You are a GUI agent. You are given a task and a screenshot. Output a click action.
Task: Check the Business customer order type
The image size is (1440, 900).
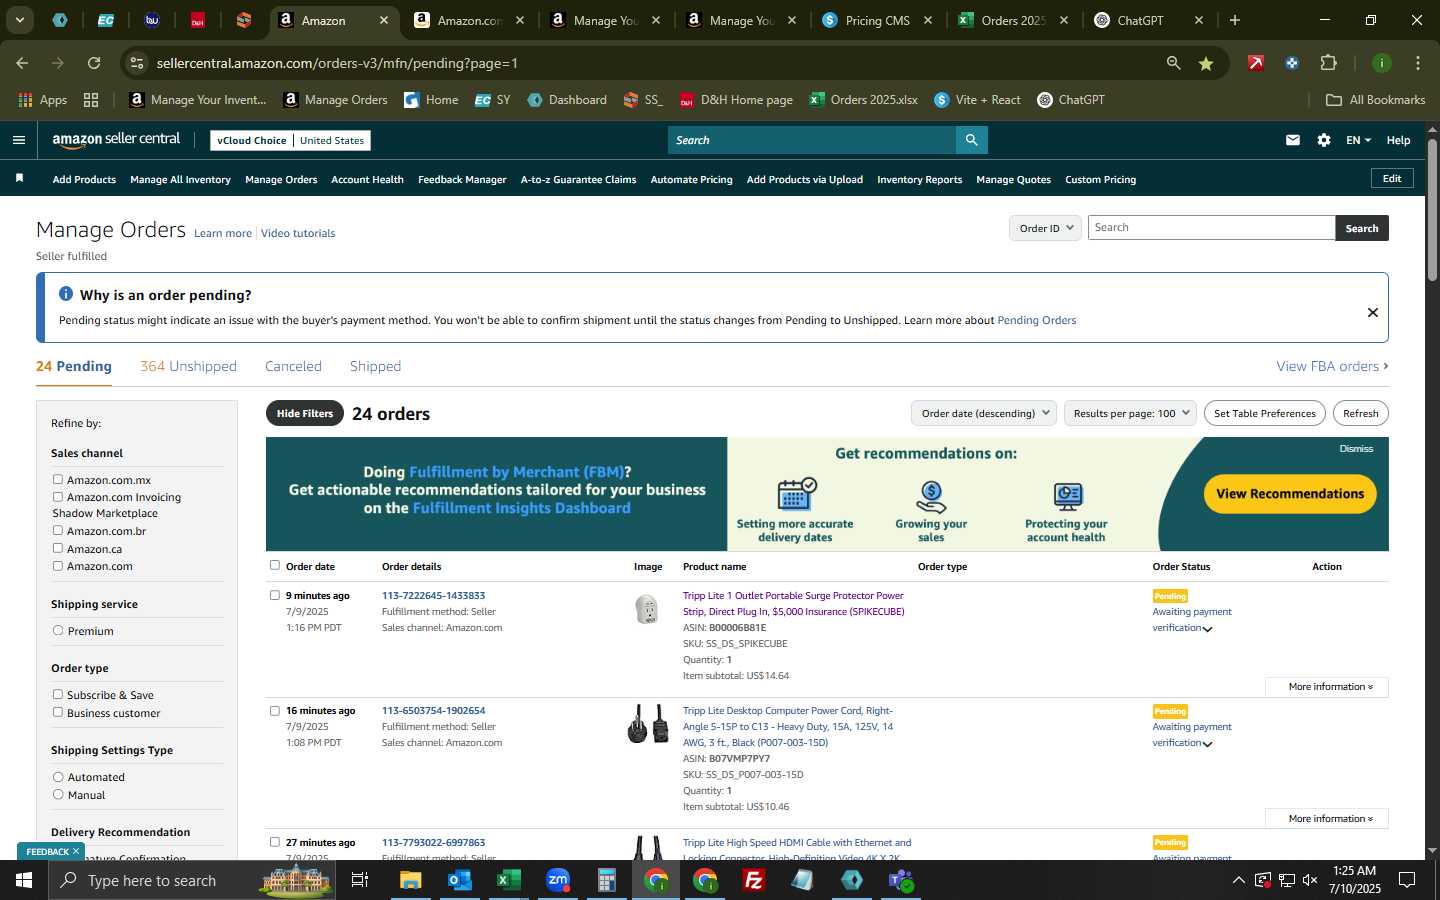(x=58, y=712)
